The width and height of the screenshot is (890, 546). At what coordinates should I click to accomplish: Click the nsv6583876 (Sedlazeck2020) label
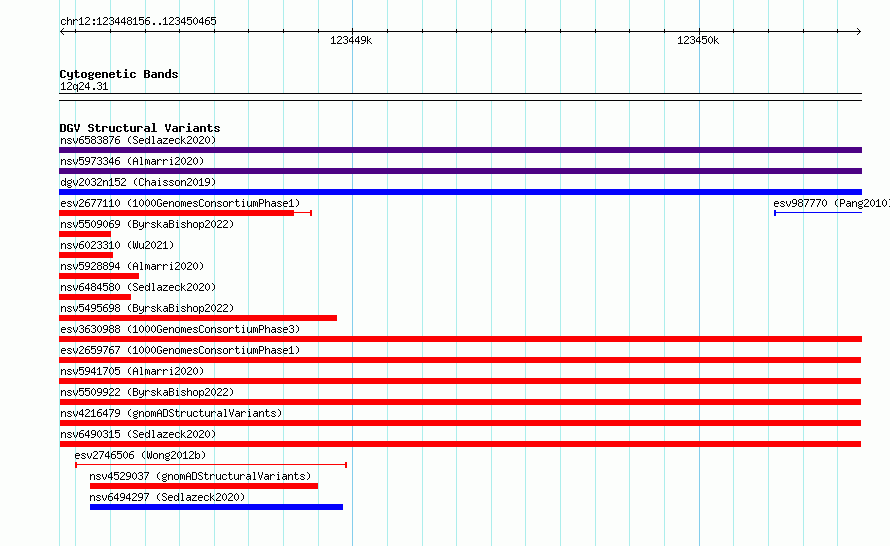click(x=138, y=140)
